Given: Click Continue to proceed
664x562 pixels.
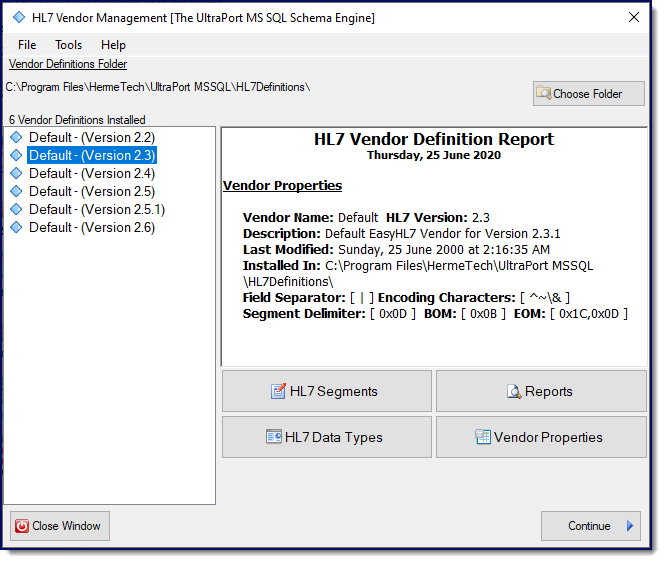Looking at the screenshot, I should tap(591, 526).
